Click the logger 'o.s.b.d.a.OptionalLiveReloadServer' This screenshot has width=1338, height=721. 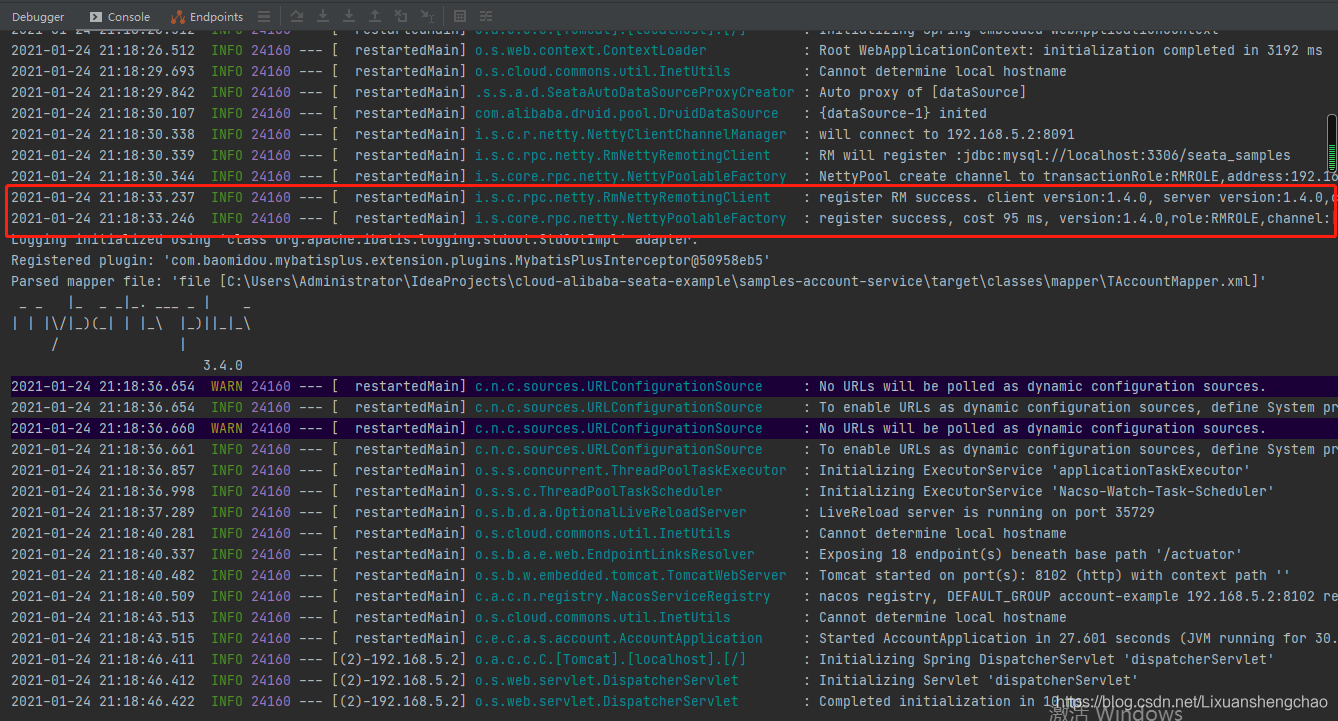coord(610,512)
